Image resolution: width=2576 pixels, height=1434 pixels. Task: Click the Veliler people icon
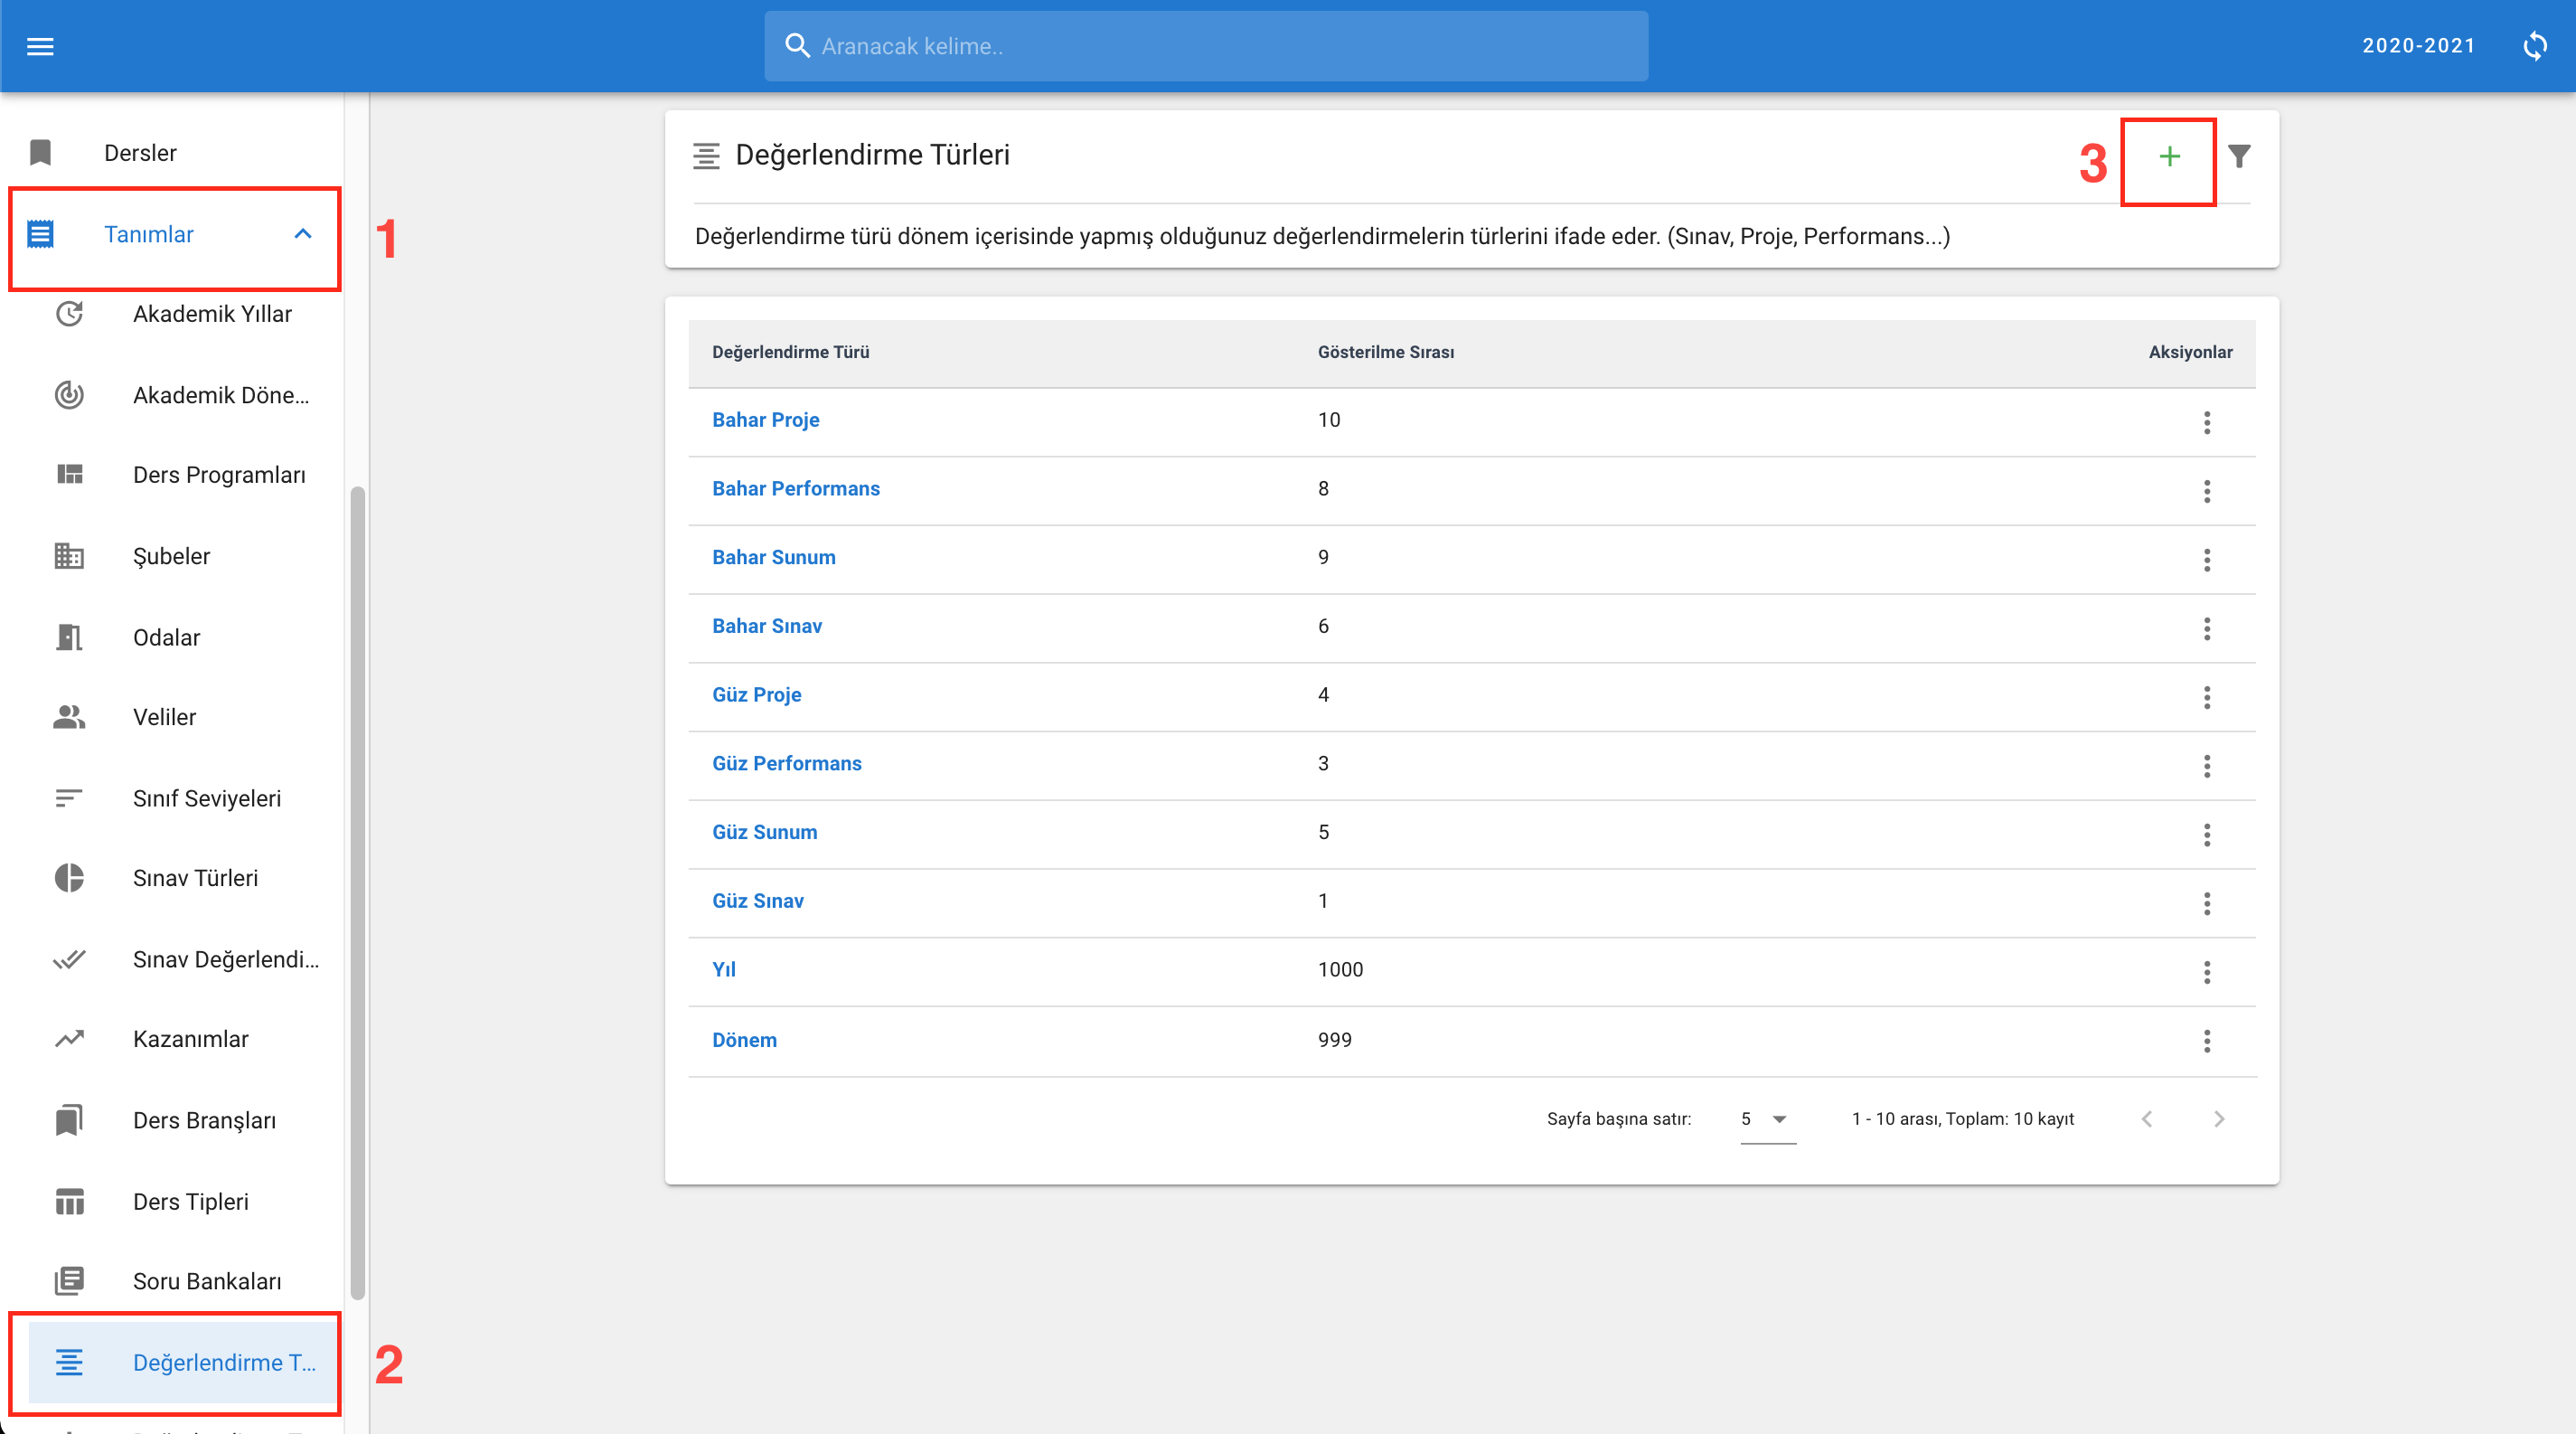tap(69, 717)
